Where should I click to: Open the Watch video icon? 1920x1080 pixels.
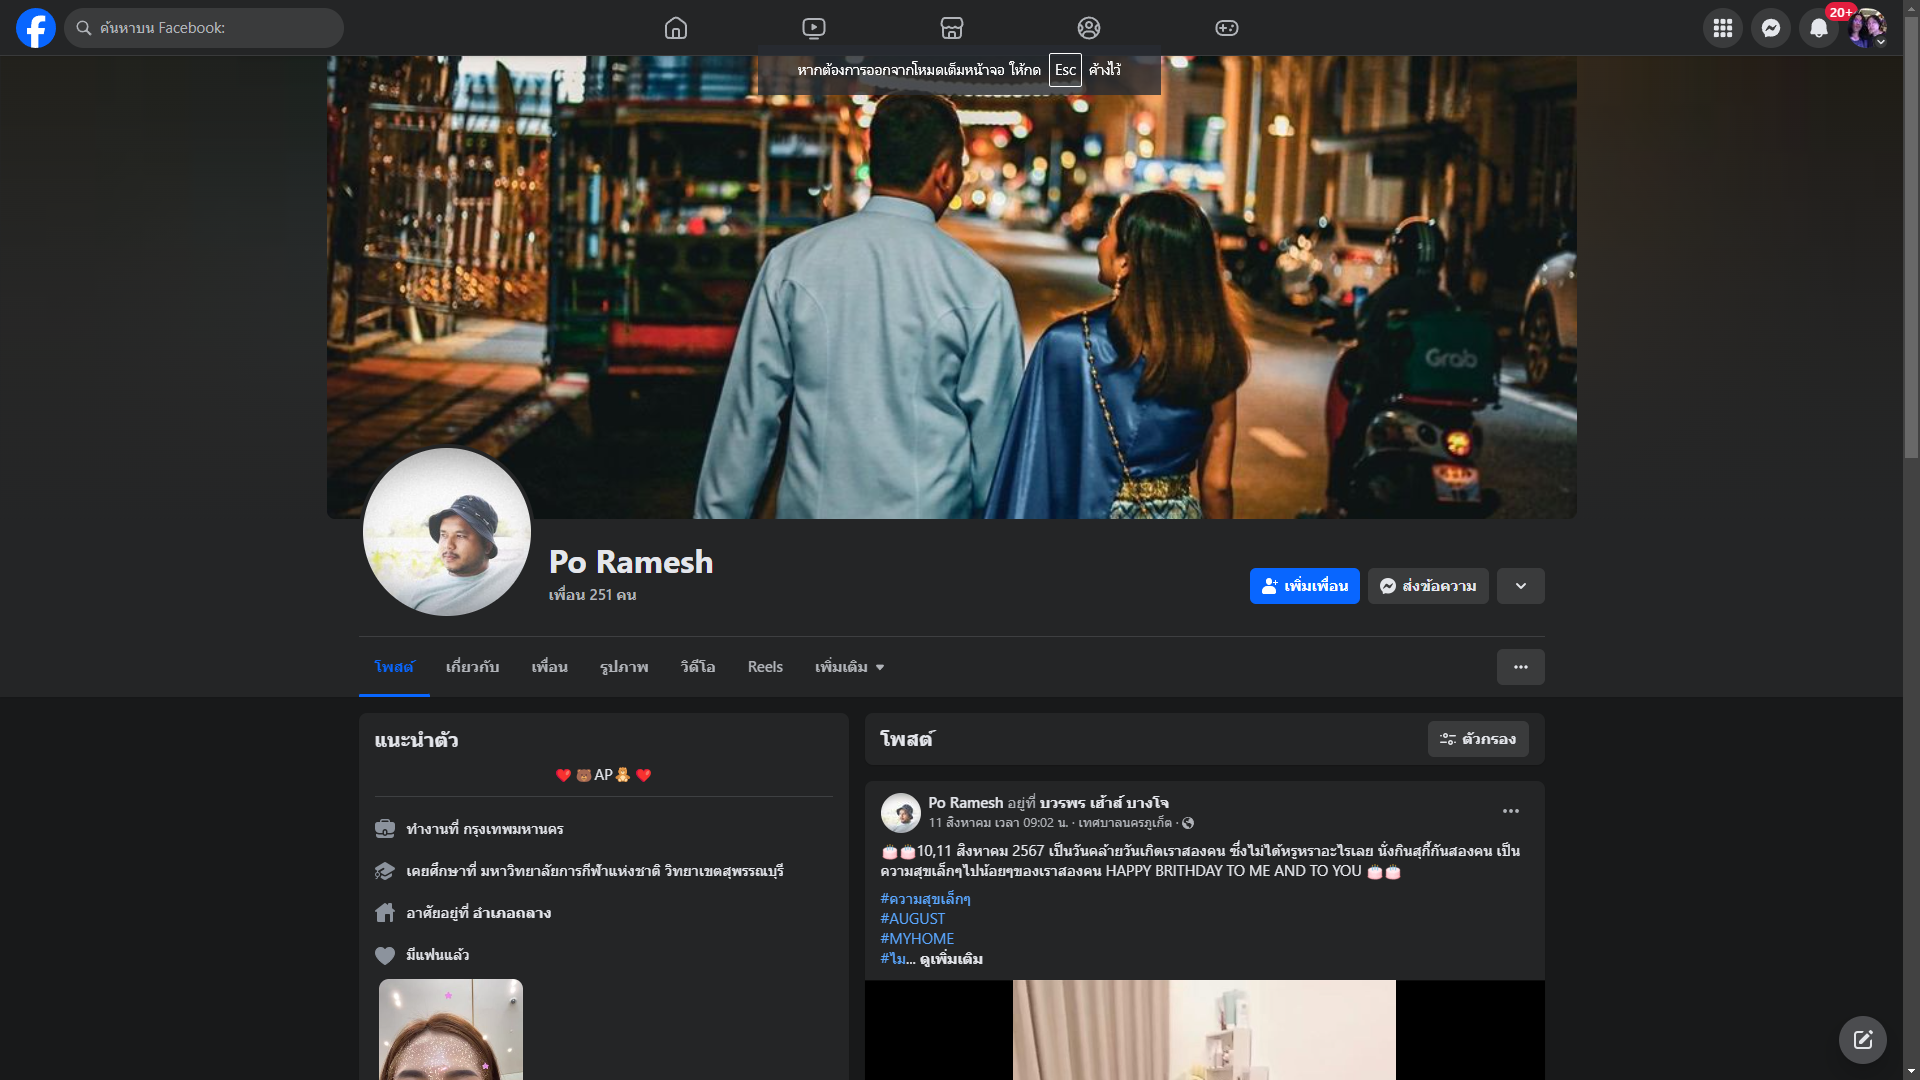click(814, 28)
